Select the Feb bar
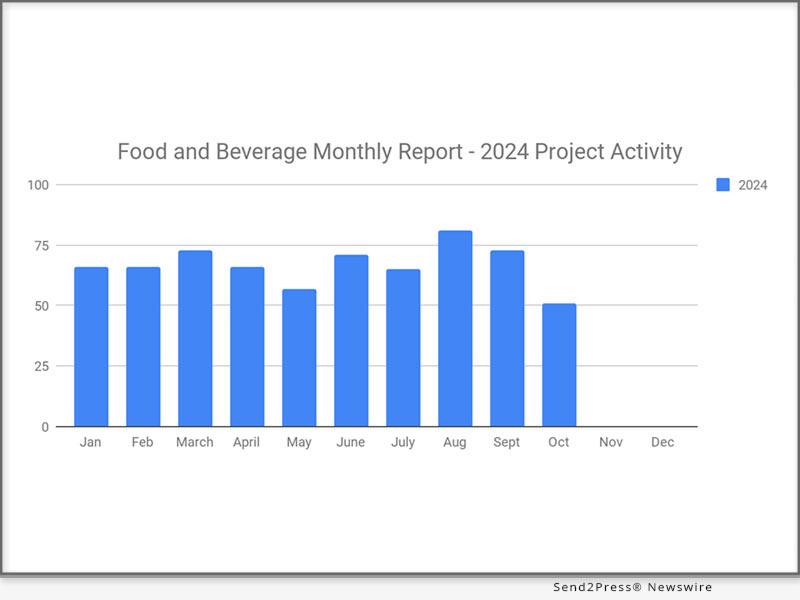Viewport: 800px width, 600px height. (143, 346)
